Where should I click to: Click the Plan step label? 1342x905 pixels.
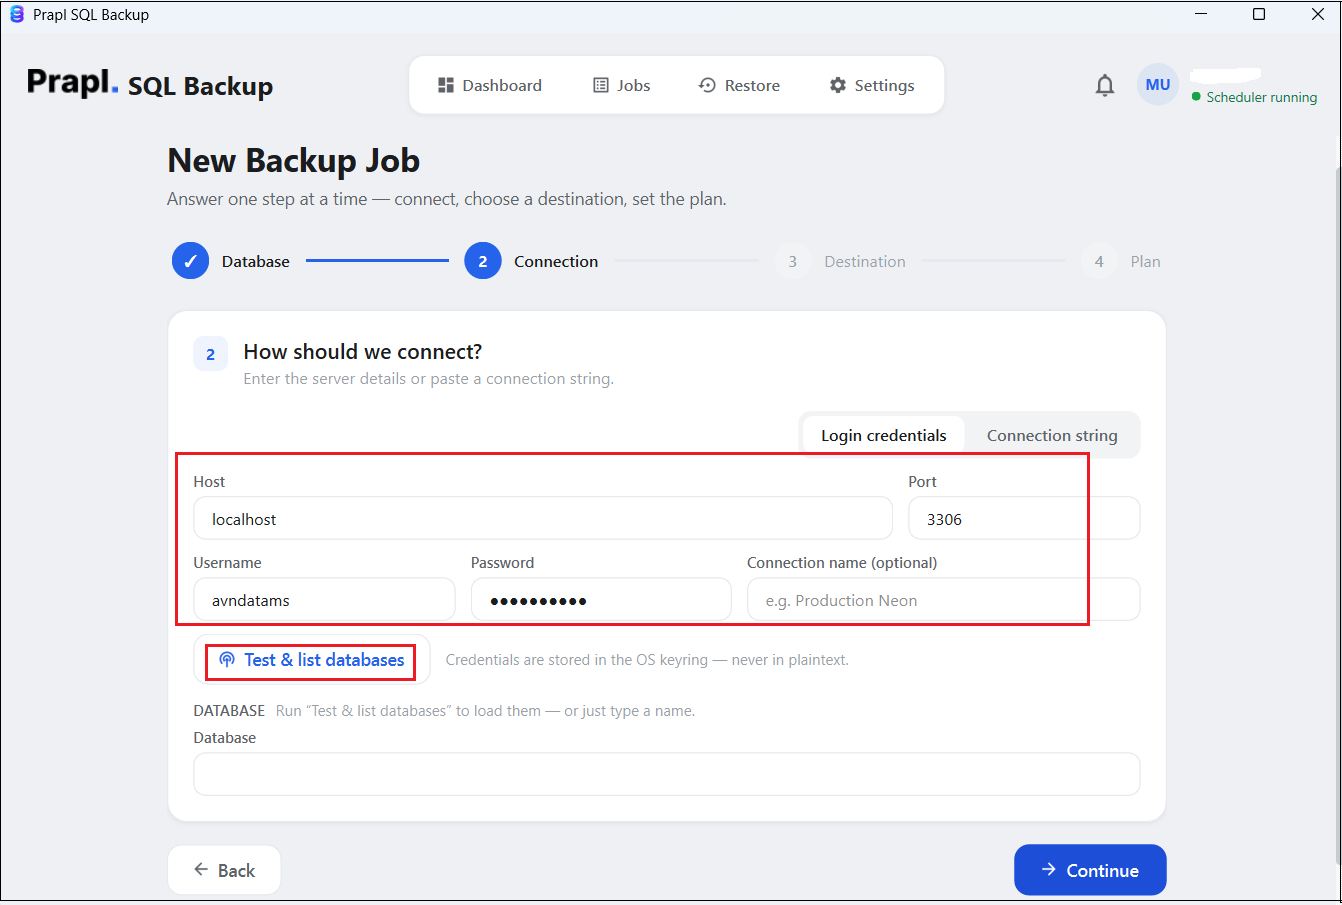click(x=1145, y=262)
